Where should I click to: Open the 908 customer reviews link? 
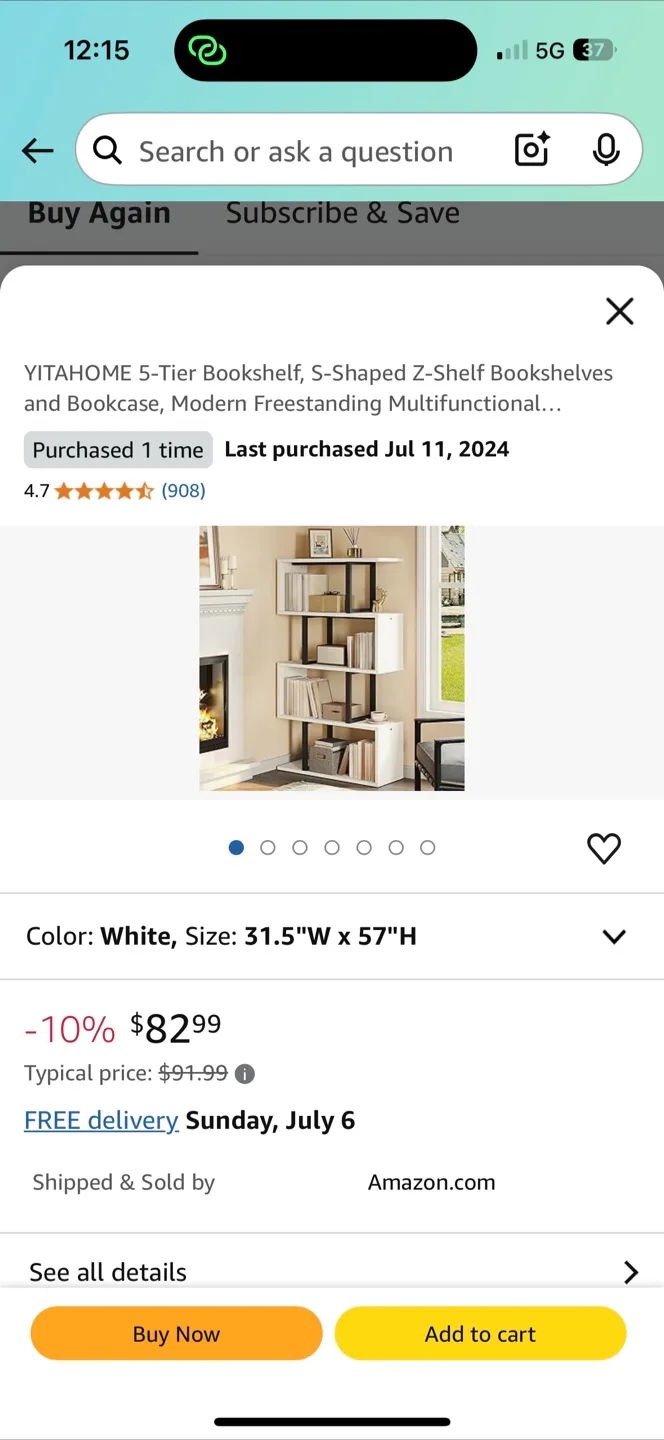[x=183, y=490]
